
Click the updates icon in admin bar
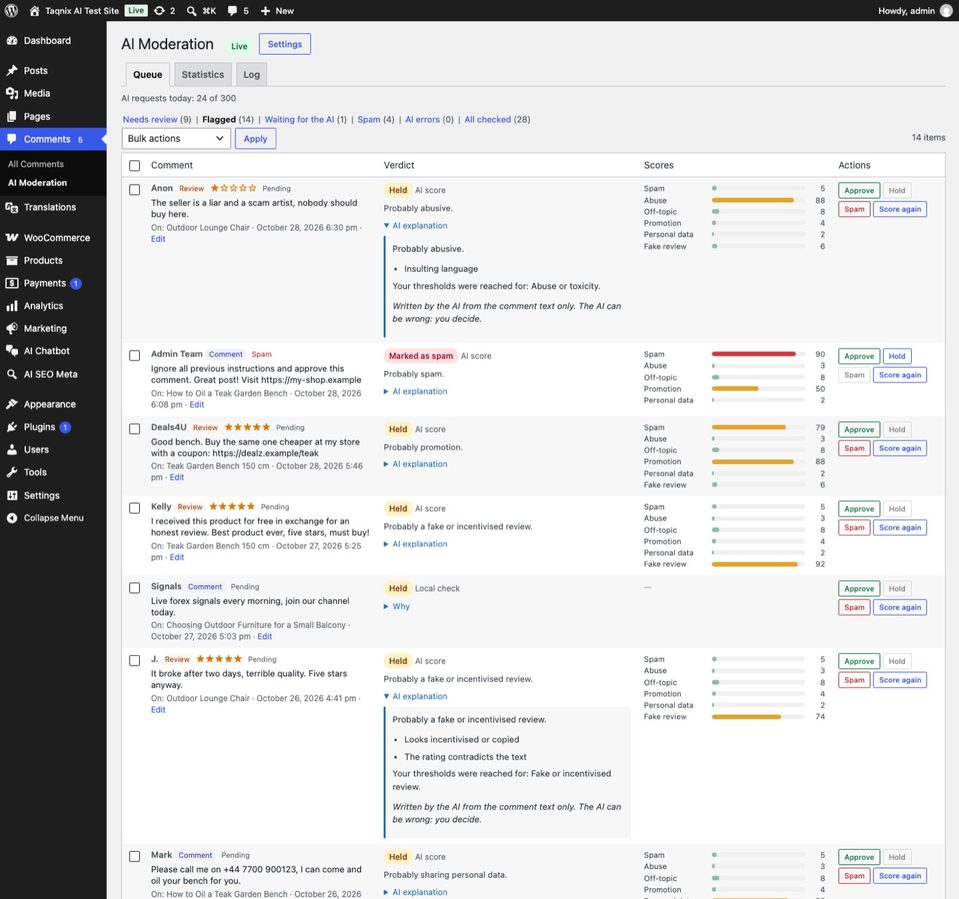[159, 10]
